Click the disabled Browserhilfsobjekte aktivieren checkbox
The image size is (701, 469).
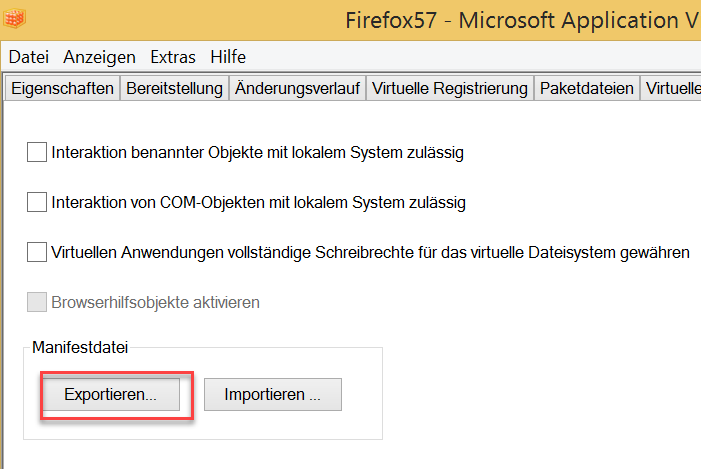37,302
